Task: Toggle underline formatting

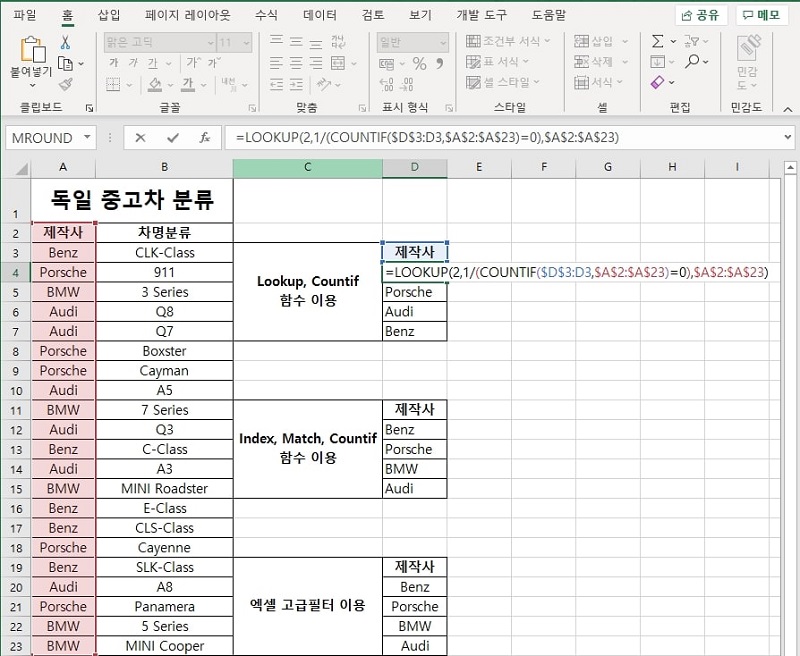Action: pyautogui.click(x=153, y=63)
